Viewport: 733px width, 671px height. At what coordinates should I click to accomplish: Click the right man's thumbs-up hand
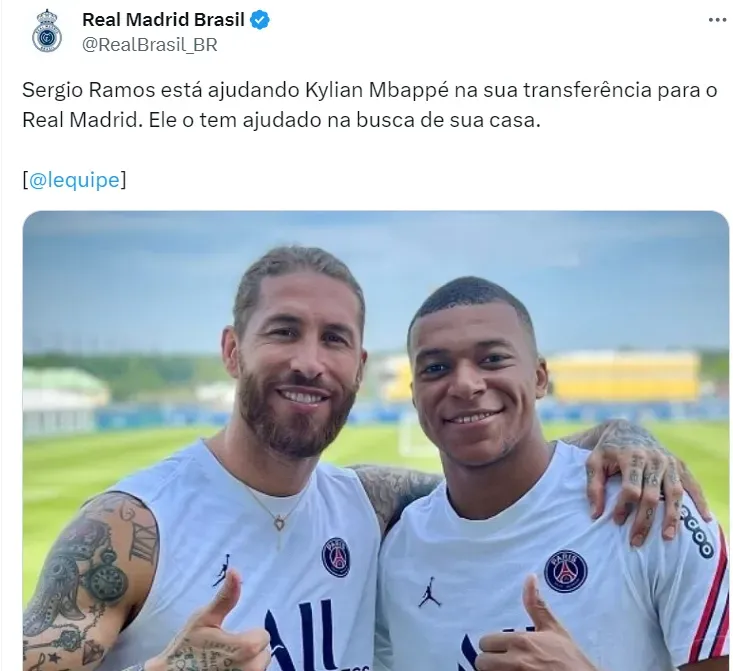pos(529,630)
